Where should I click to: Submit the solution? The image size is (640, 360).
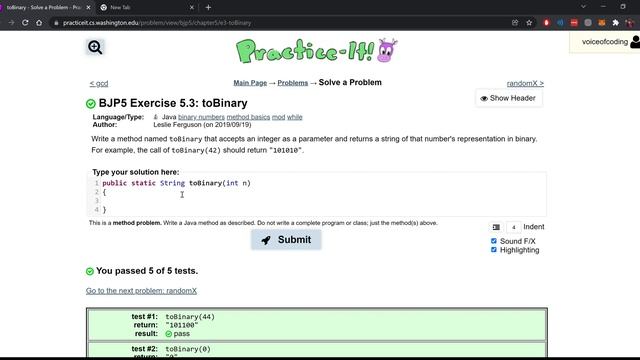(286, 240)
